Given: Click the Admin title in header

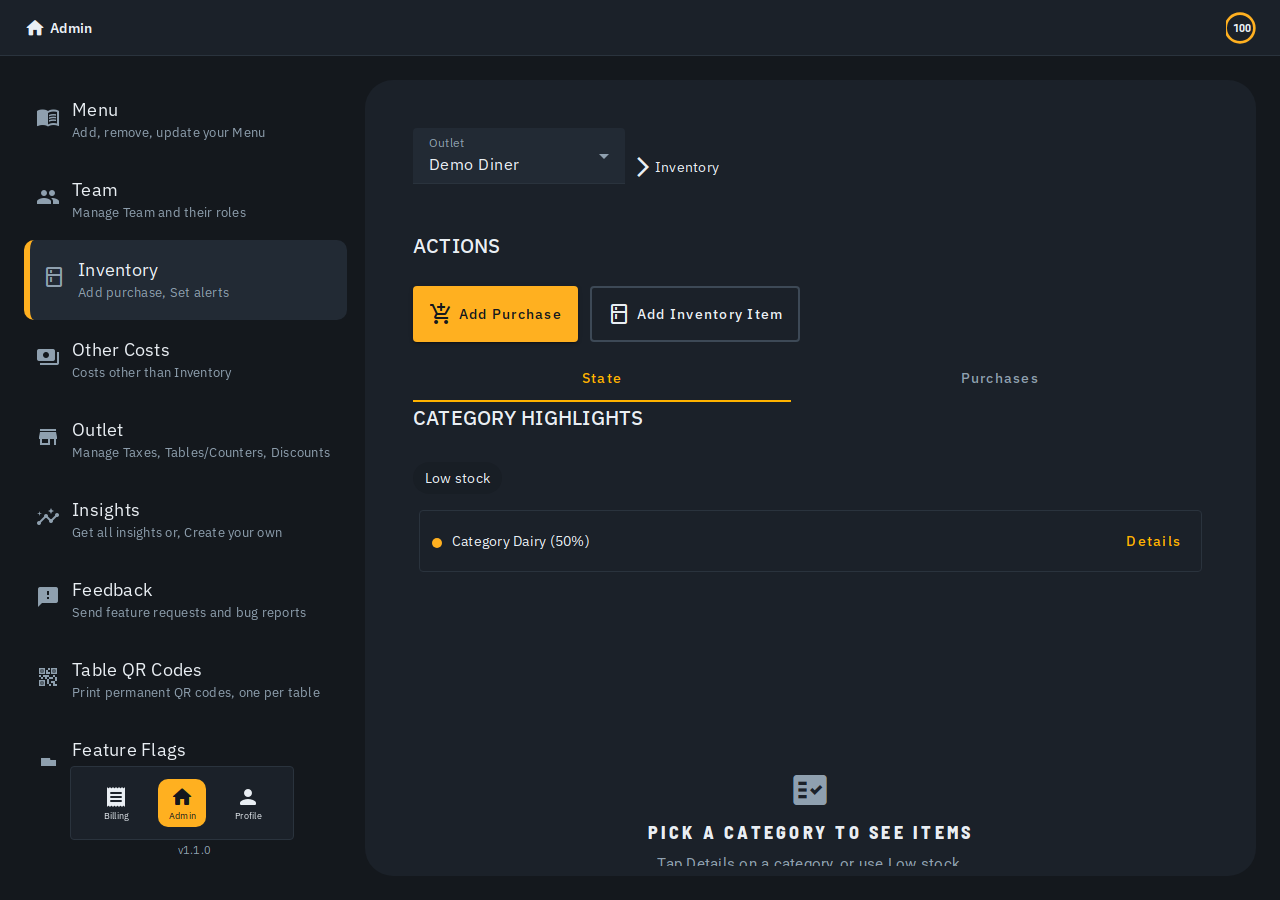Looking at the screenshot, I should click(x=71, y=28).
